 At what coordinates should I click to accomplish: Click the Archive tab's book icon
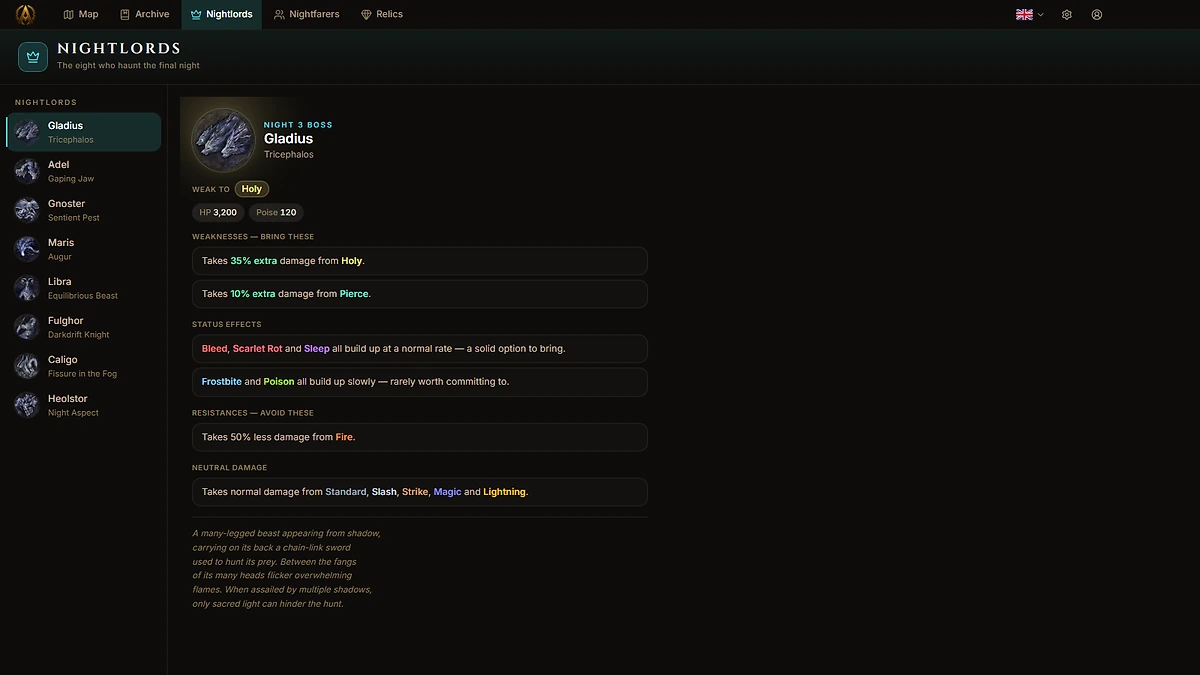[125, 14]
